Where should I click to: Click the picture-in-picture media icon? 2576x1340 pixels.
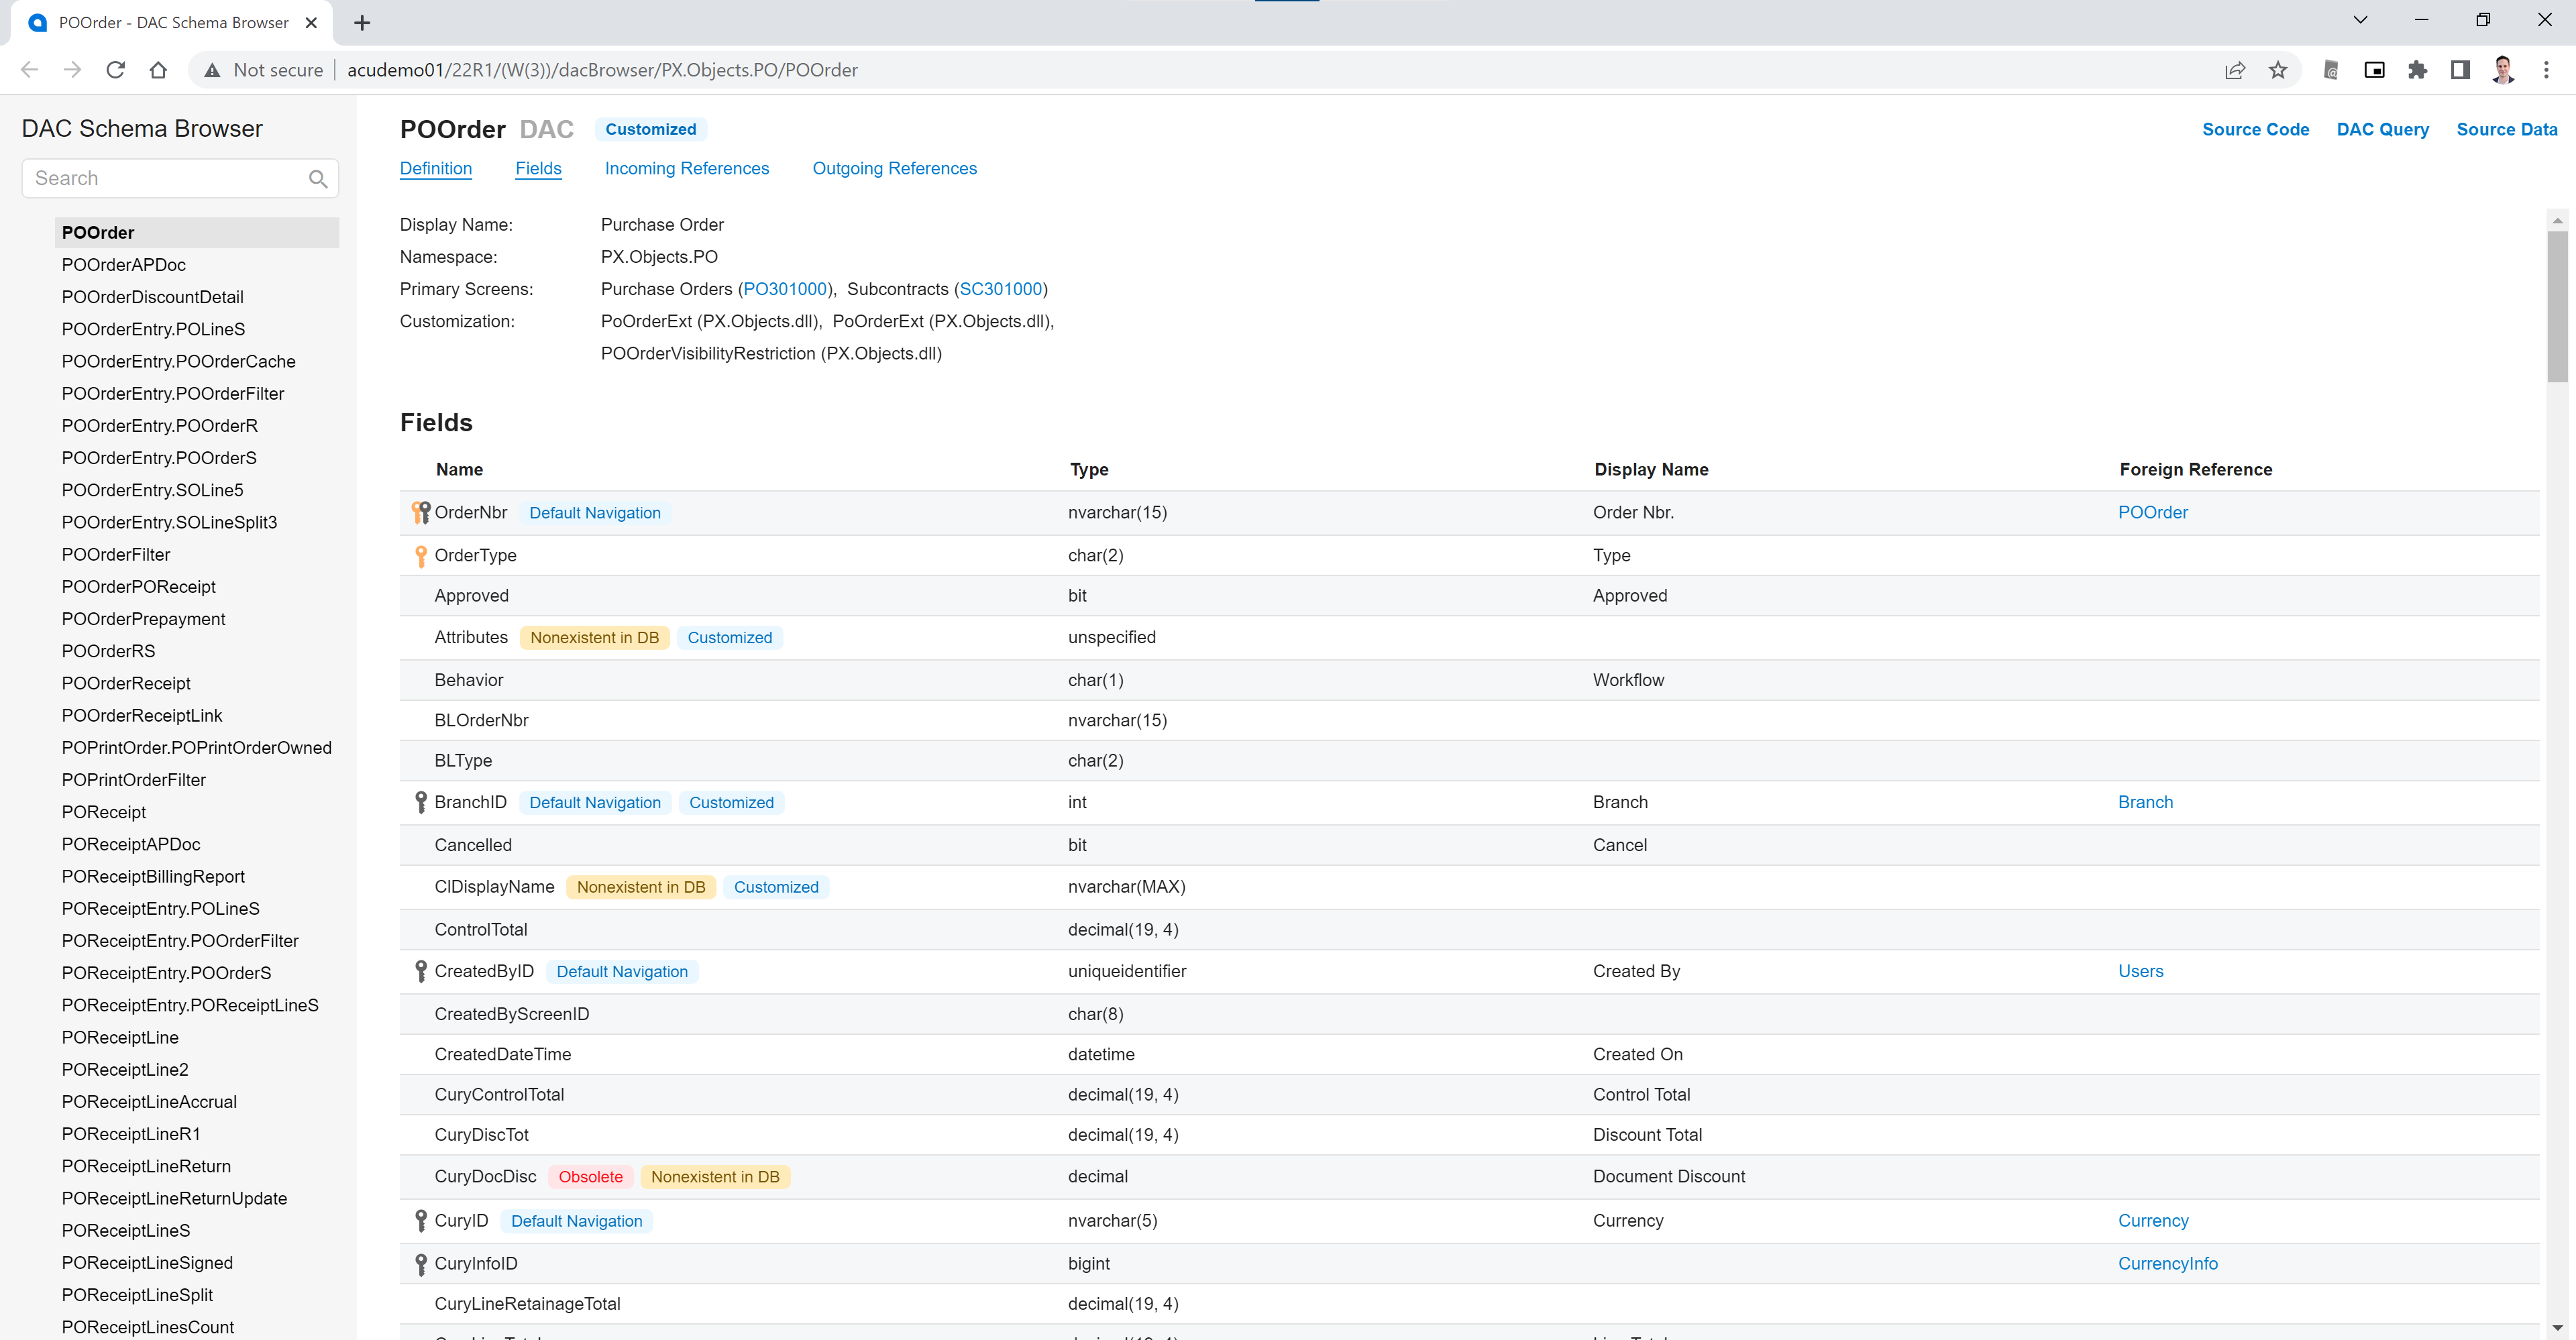pyautogui.click(x=2374, y=70)
